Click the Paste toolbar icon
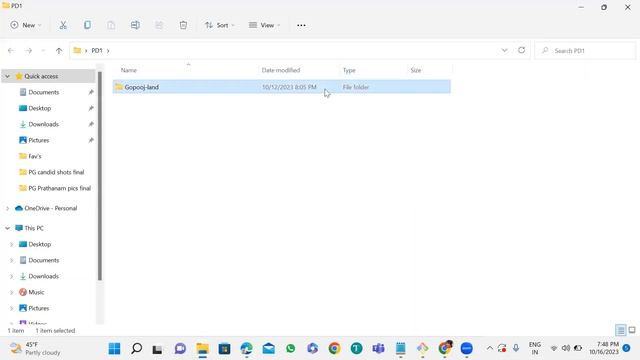Image resolution: width=640 pixels, height=360 pixels. point(111,25)
